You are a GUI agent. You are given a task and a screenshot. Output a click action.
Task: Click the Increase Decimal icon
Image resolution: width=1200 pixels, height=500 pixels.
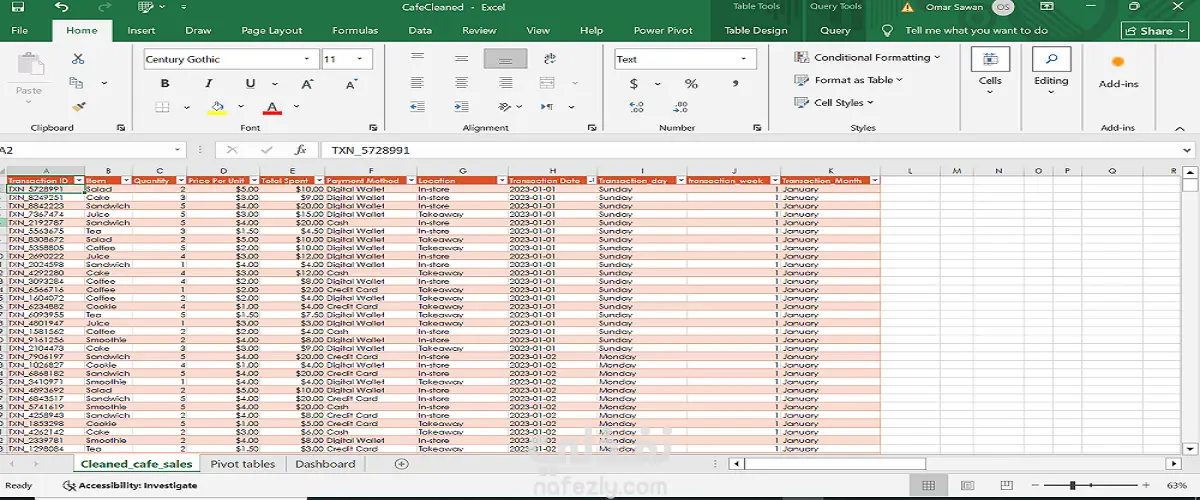point(635,107)
